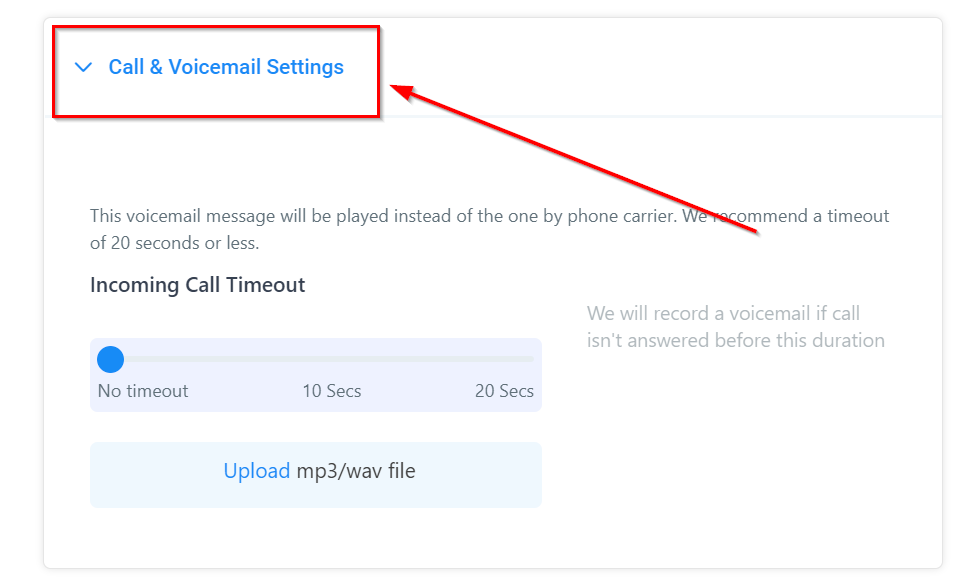Click the 'of 20 seconds or less' line
Image resolution: width=980 pixels, height=586 pixels.
[175, 243]
